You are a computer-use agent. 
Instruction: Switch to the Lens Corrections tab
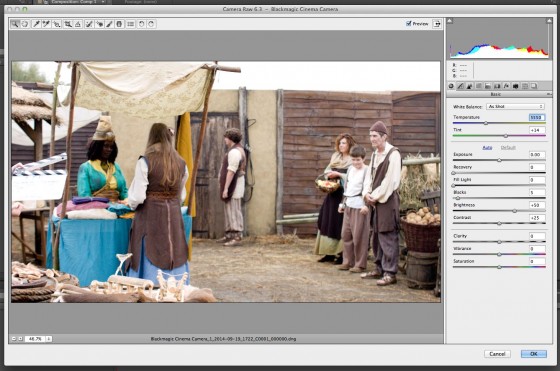point(497,86)
